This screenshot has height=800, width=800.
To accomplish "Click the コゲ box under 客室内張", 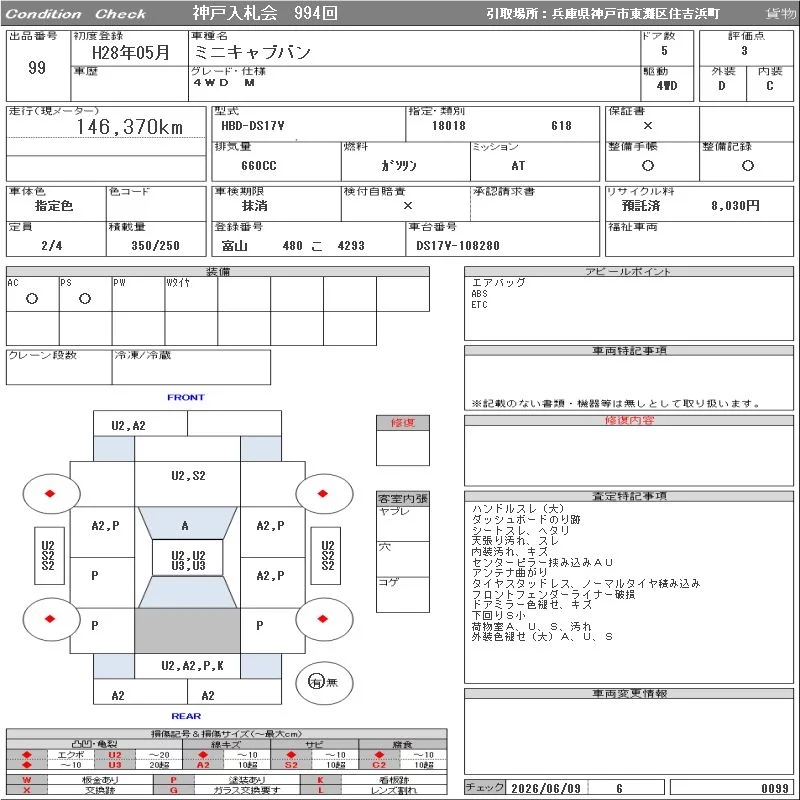I will coord(403,594).
